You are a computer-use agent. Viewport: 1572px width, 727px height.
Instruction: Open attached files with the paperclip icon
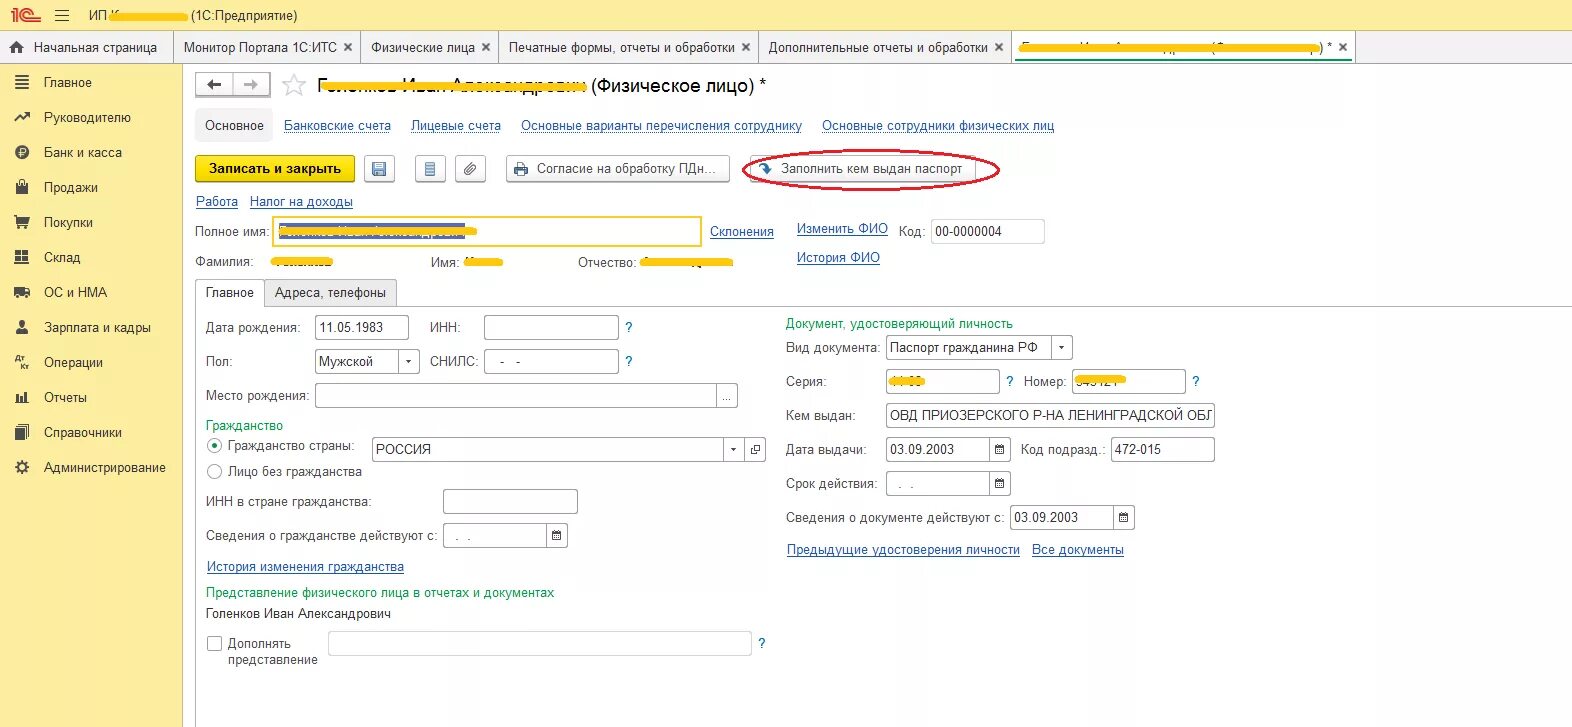click(x=470, y=169)
